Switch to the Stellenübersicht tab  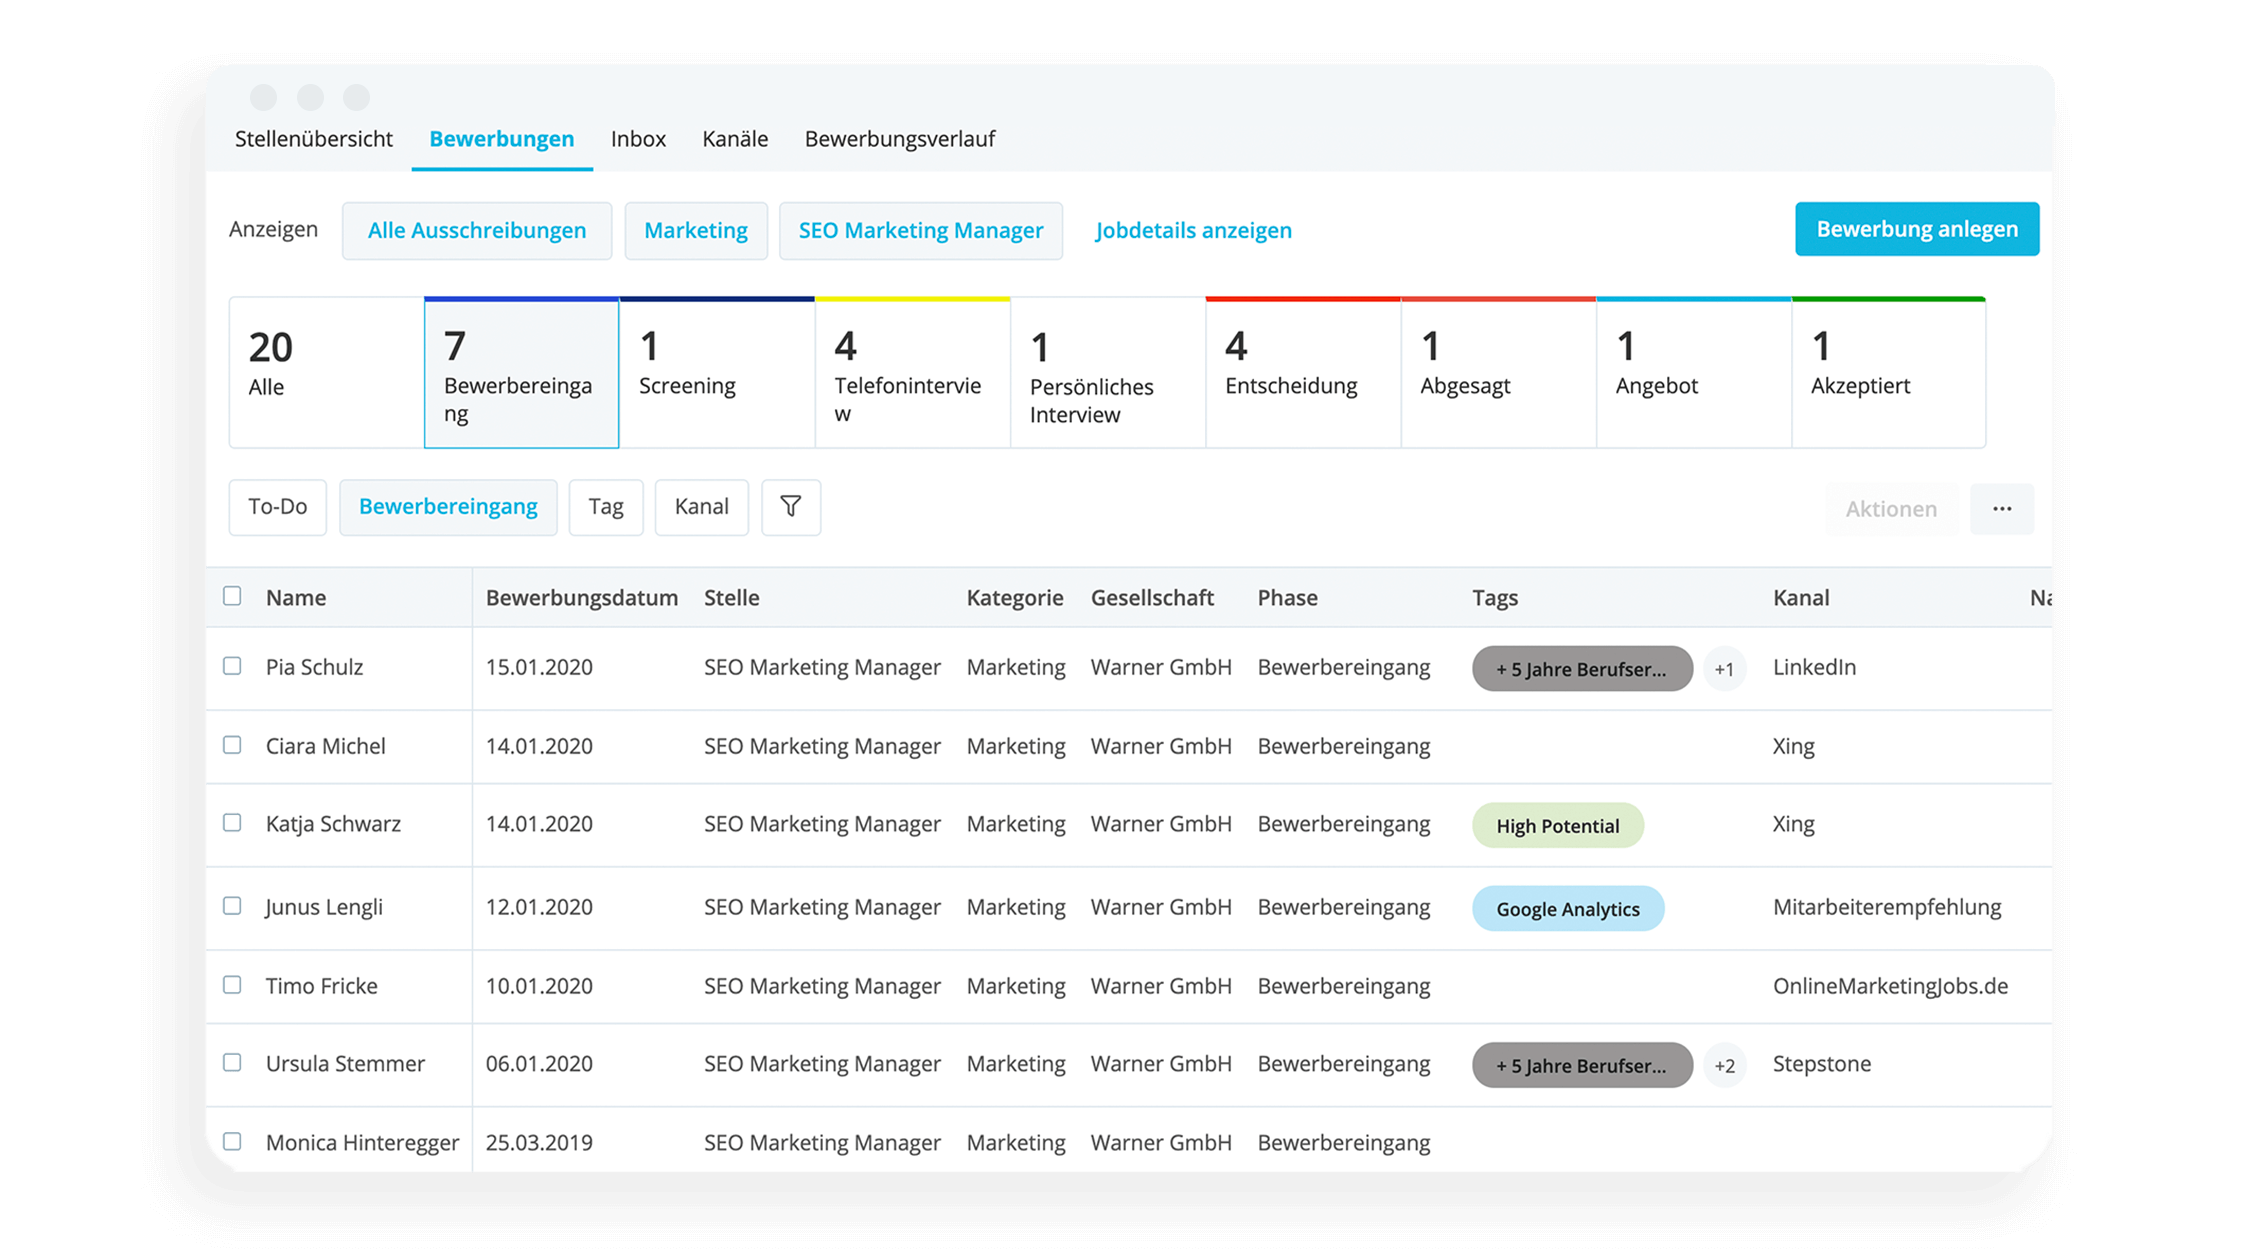click(314, 139)
